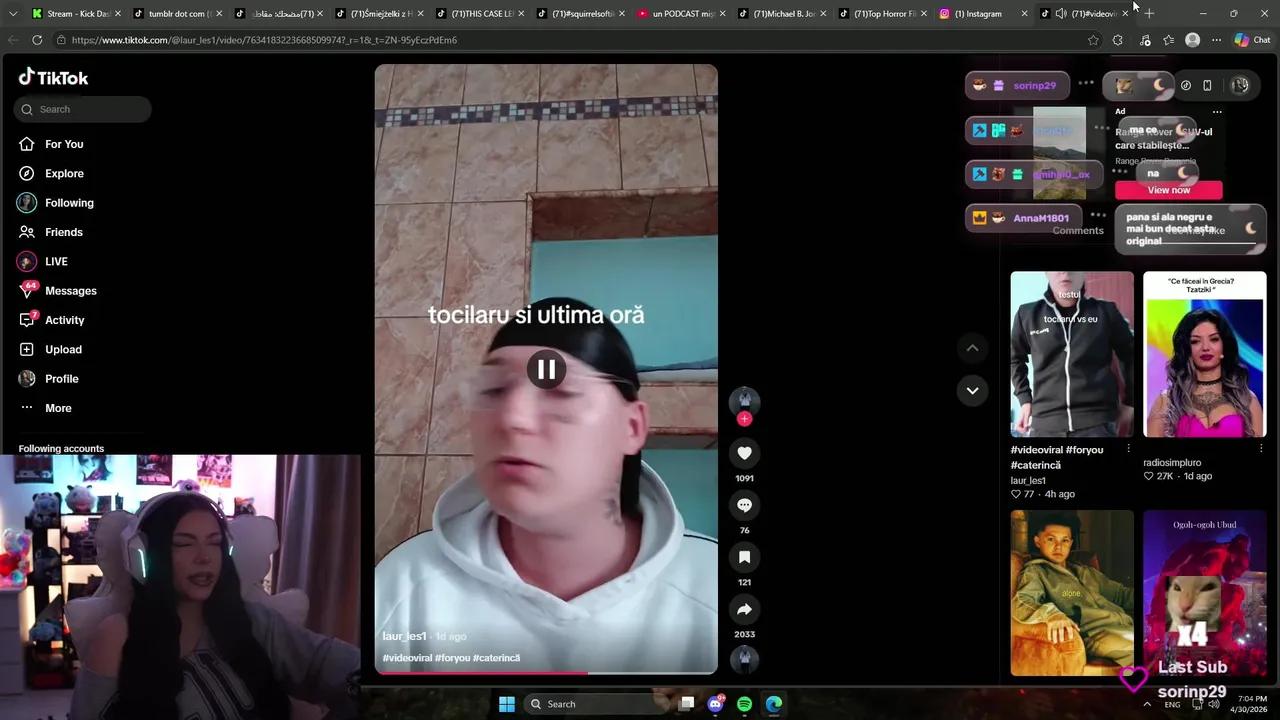Open the spinning sound disc icon
The width and height of the screenshot is (1280, 720).
pos(744,658)
